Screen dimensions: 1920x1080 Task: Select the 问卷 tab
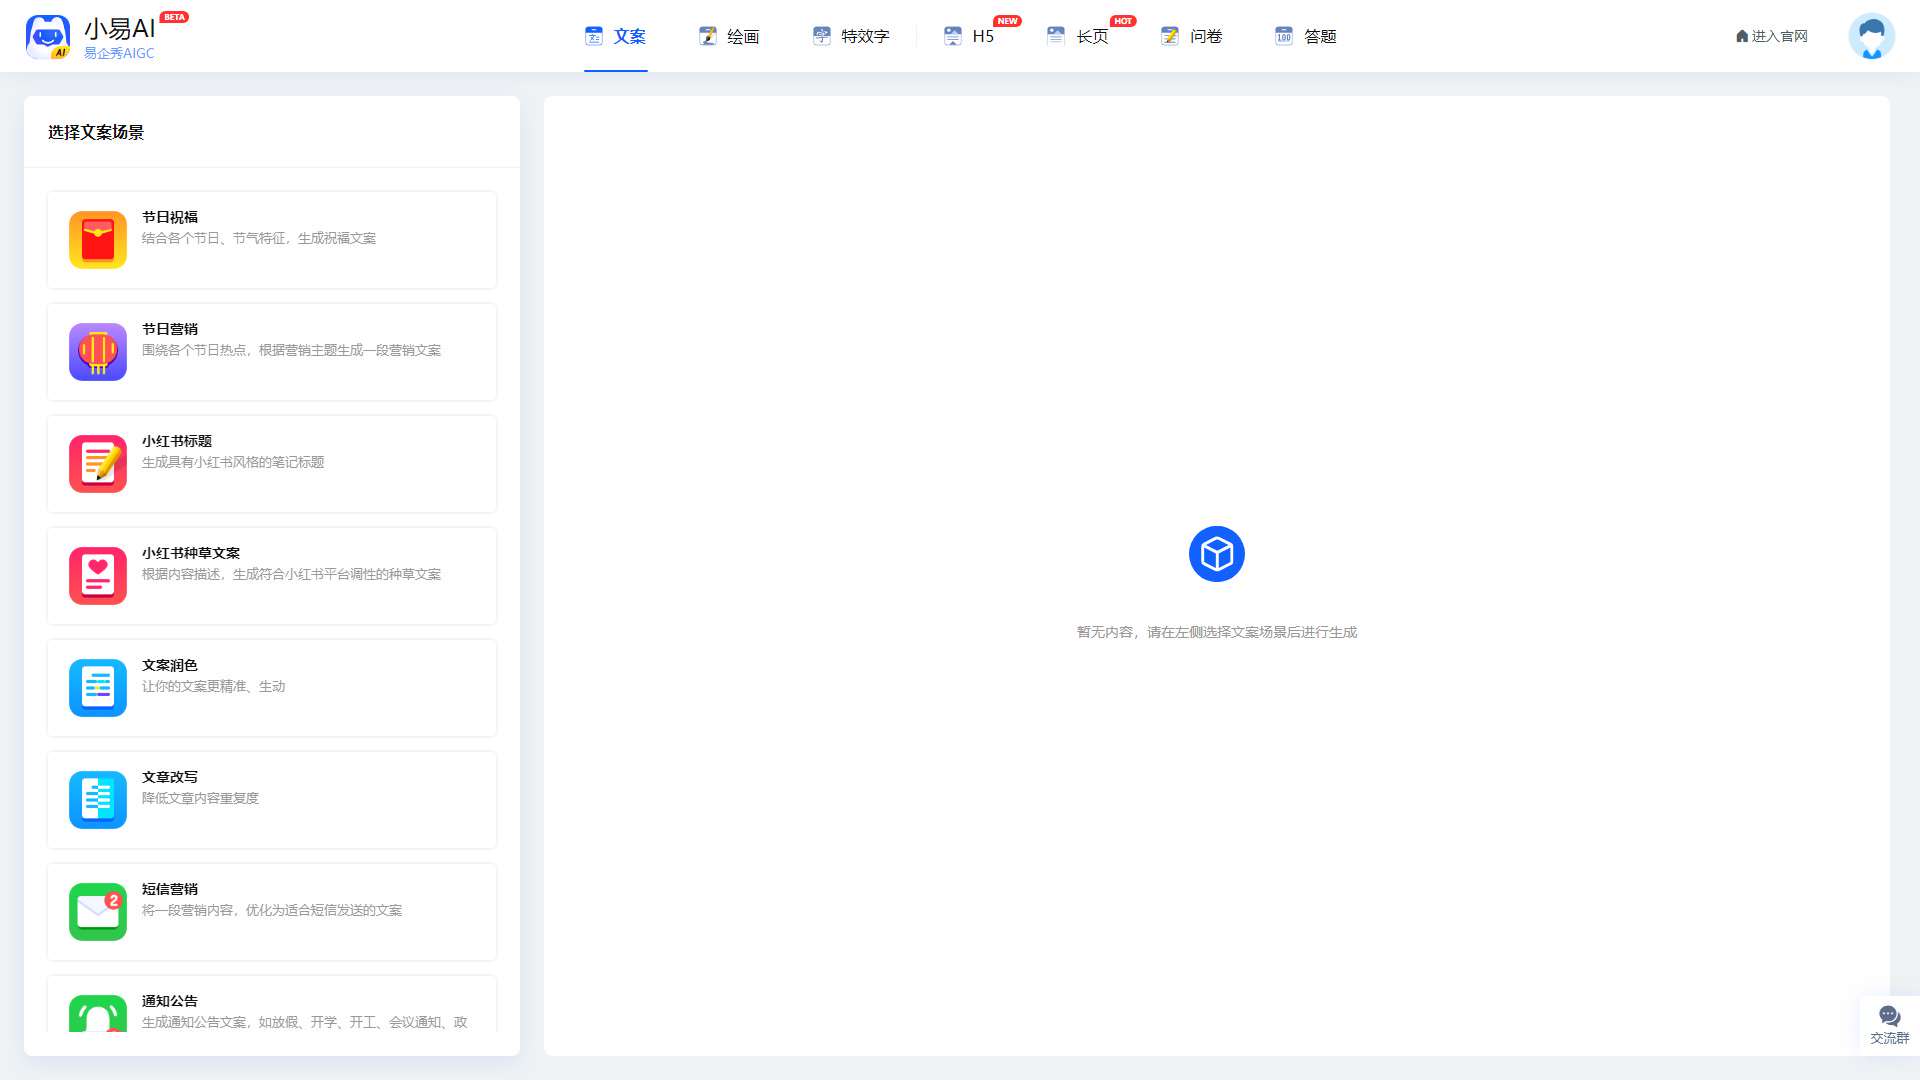1192,36
